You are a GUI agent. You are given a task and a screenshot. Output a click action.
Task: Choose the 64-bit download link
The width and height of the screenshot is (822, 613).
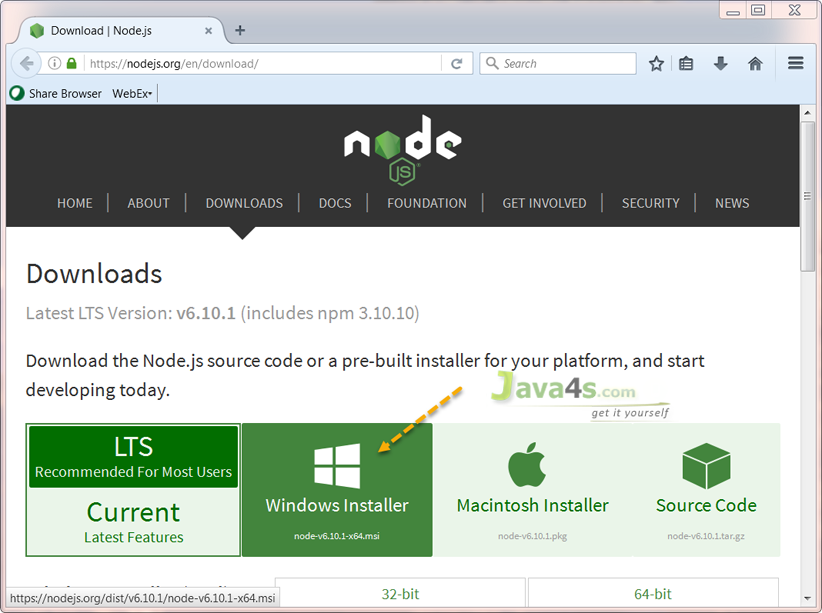coord(653,594)
